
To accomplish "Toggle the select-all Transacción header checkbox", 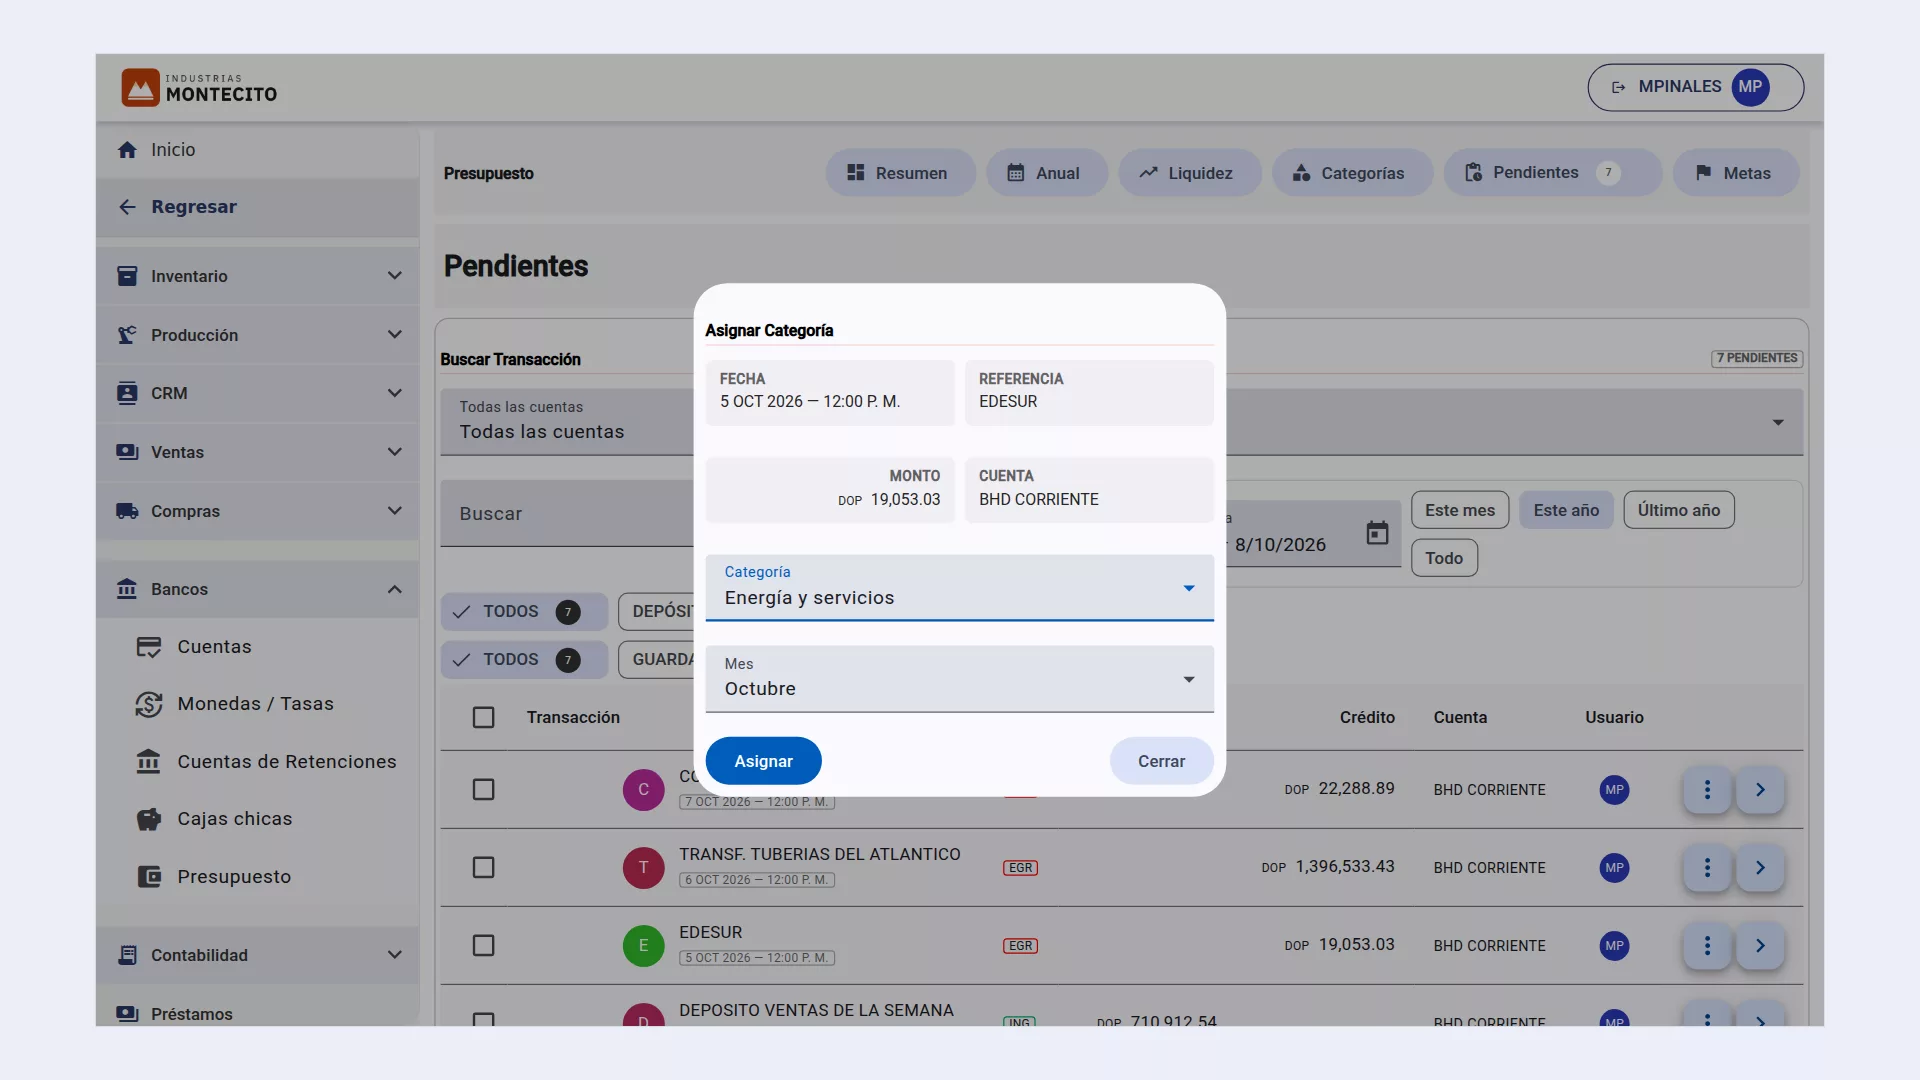I will pyautogui.click(x=483, y=717).
